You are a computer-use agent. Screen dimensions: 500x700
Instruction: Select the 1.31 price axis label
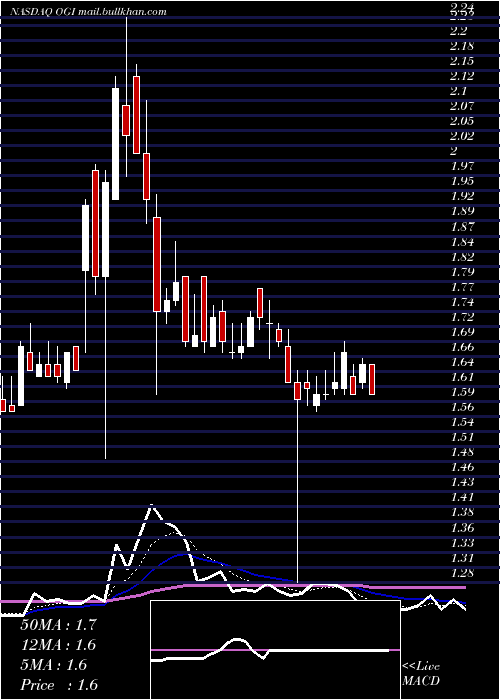coord(462,558)
